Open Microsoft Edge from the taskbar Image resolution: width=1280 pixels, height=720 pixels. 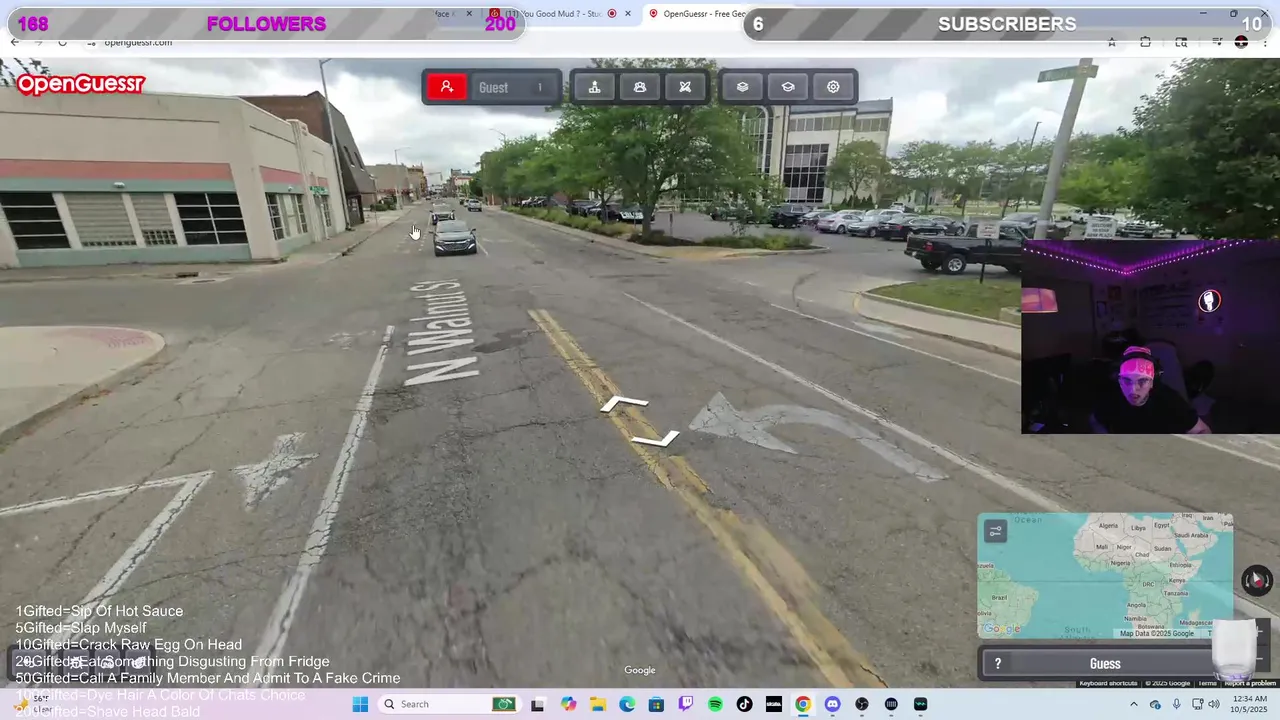click(627, 704)
